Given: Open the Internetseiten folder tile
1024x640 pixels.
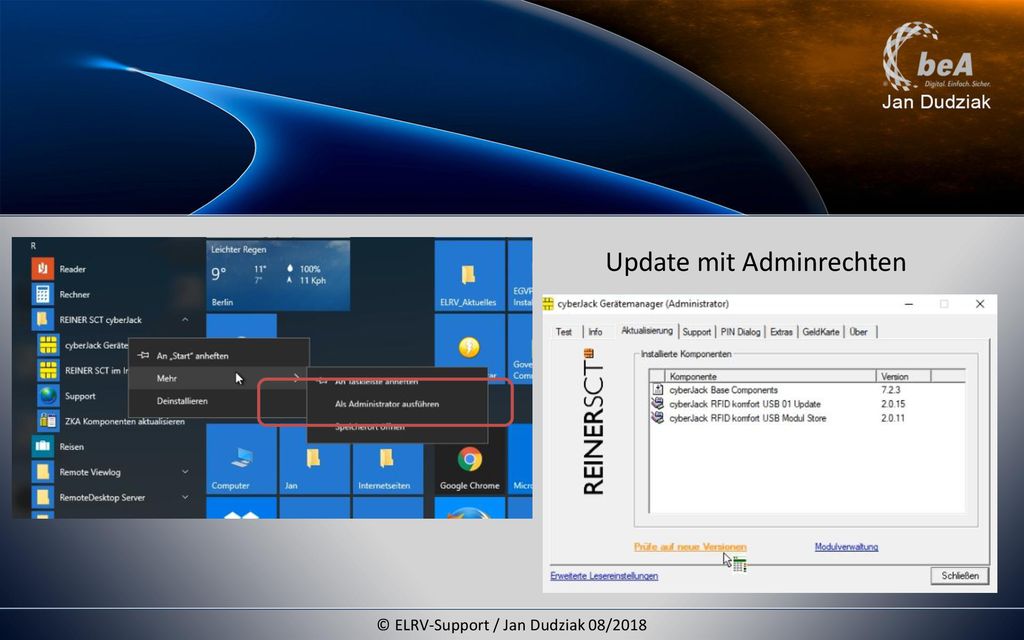Looking at the screenshot, I should pyautogui.click(x=386, y=459).
